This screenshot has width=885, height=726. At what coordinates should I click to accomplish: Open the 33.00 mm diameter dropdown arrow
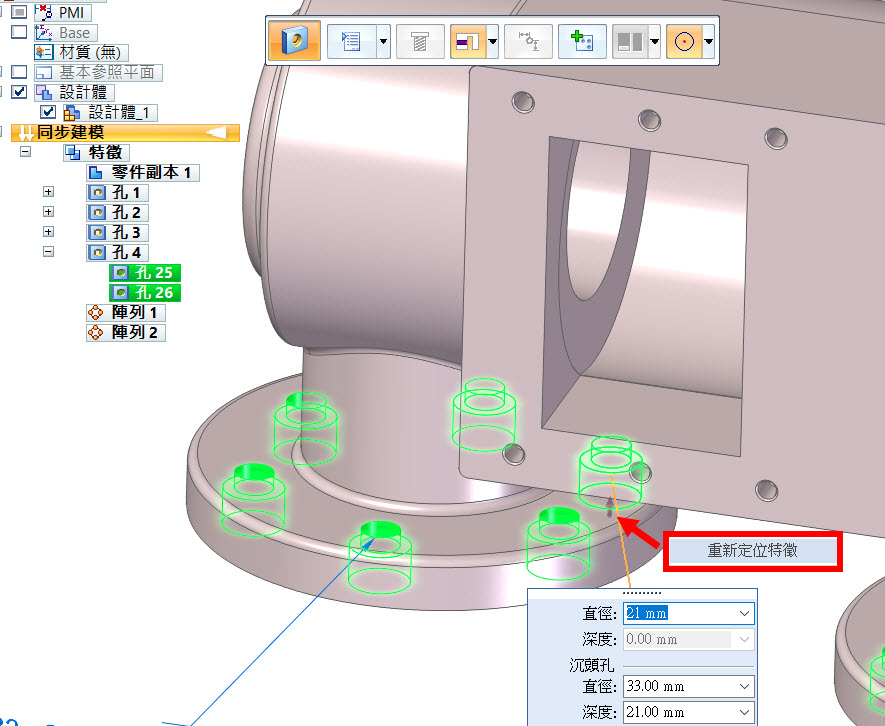(744, 686)
